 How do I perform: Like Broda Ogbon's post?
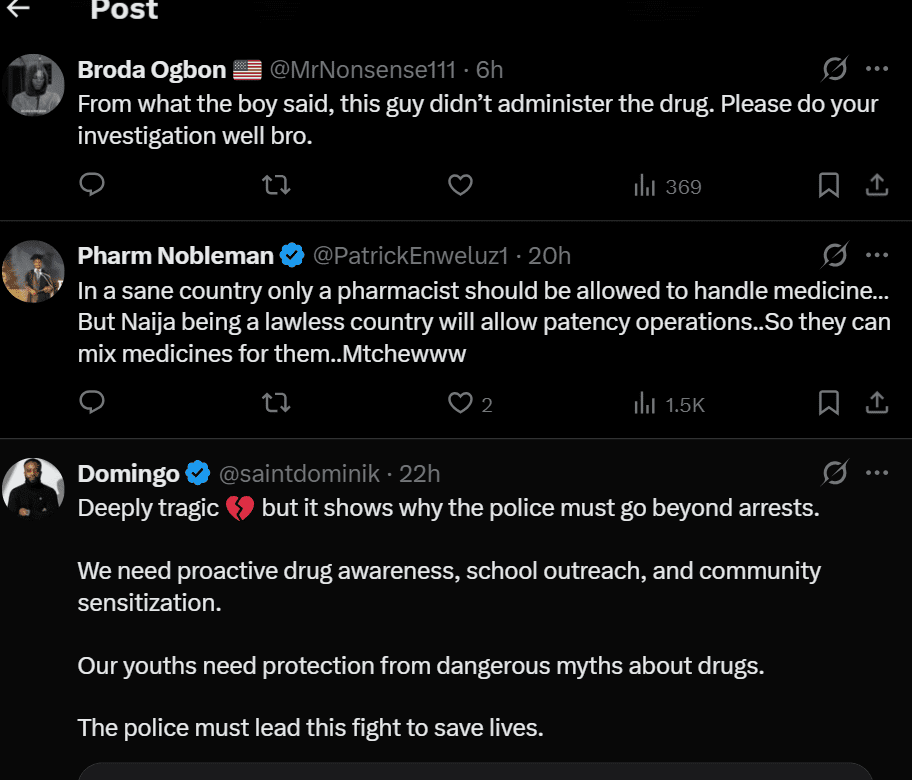pyautogui.click(x=460, y=186)
